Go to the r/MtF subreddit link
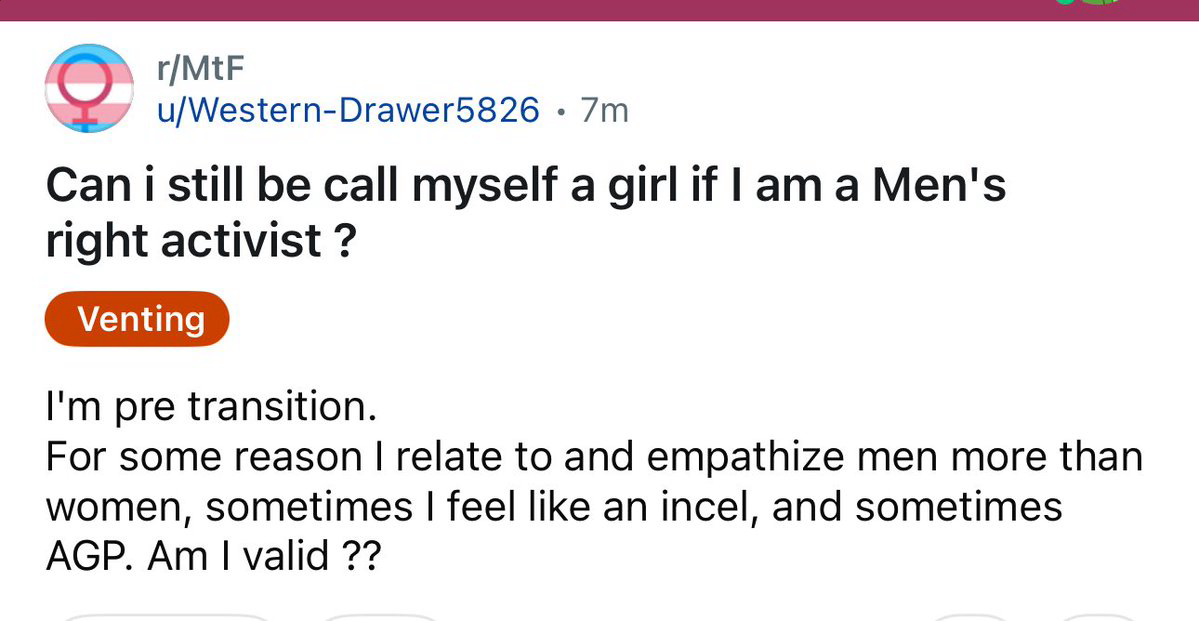Image resolution: width=1199 pixels, height=621 pixels. (x=200, y=69)
